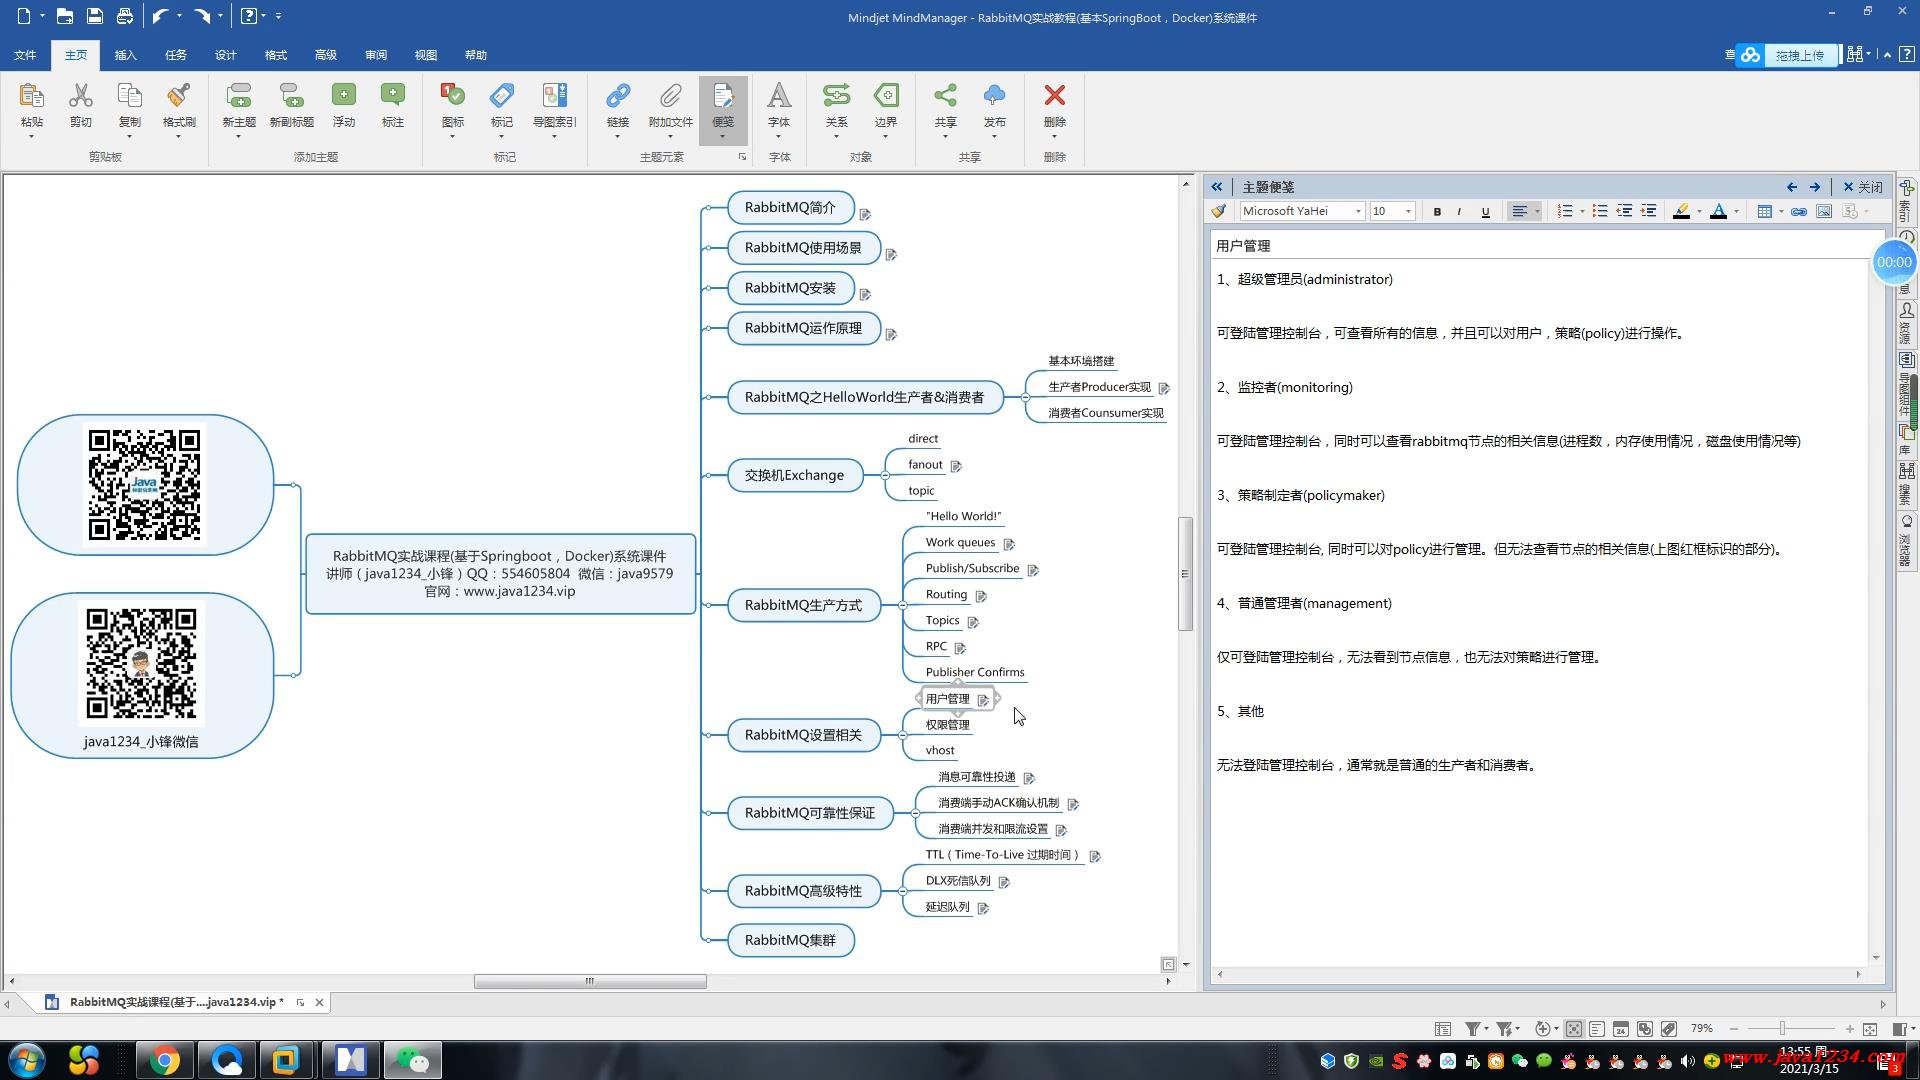The width and height of the screenshot is (1920, 1080).
Task: Switch to the 设计 (Design) ribbon tab
Action: point(226,55)
